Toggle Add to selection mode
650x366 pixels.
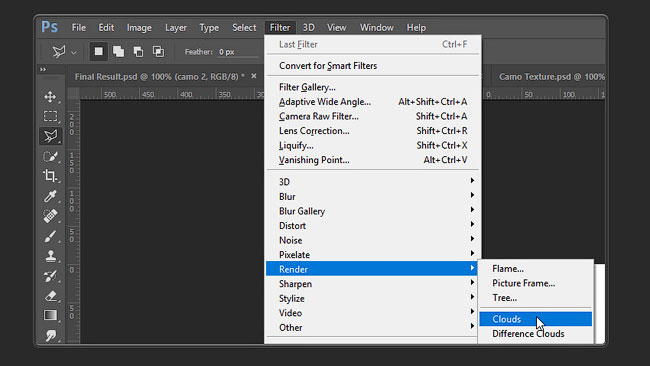[x=119, y=51]
